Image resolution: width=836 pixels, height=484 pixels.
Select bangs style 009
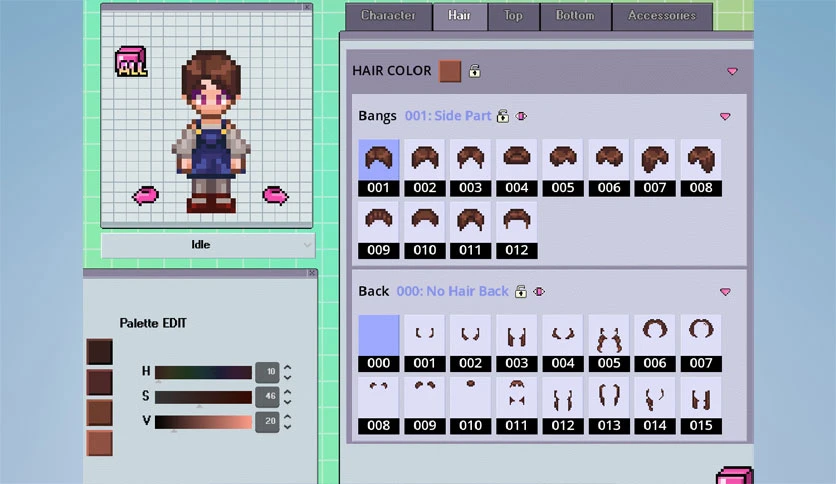379,230
